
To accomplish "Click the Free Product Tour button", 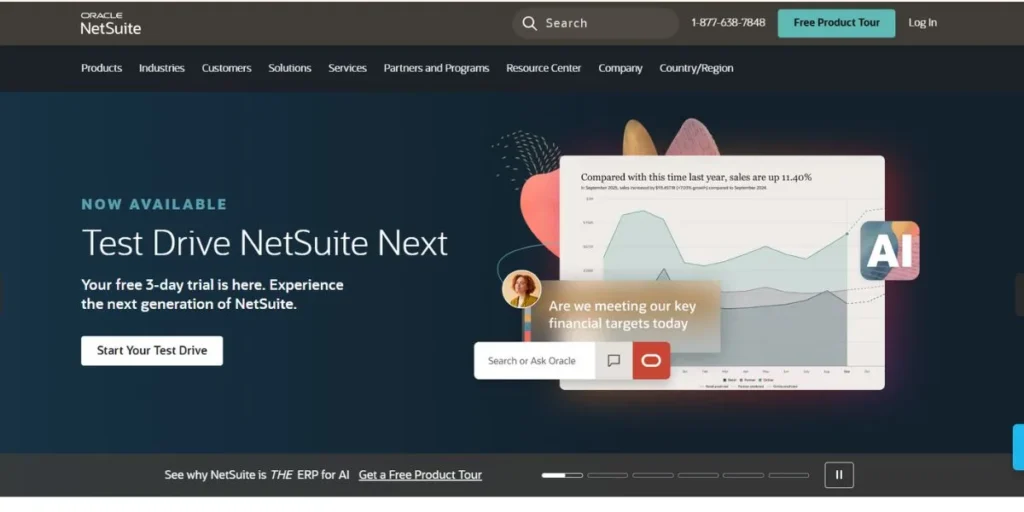I will click(837, 23).
